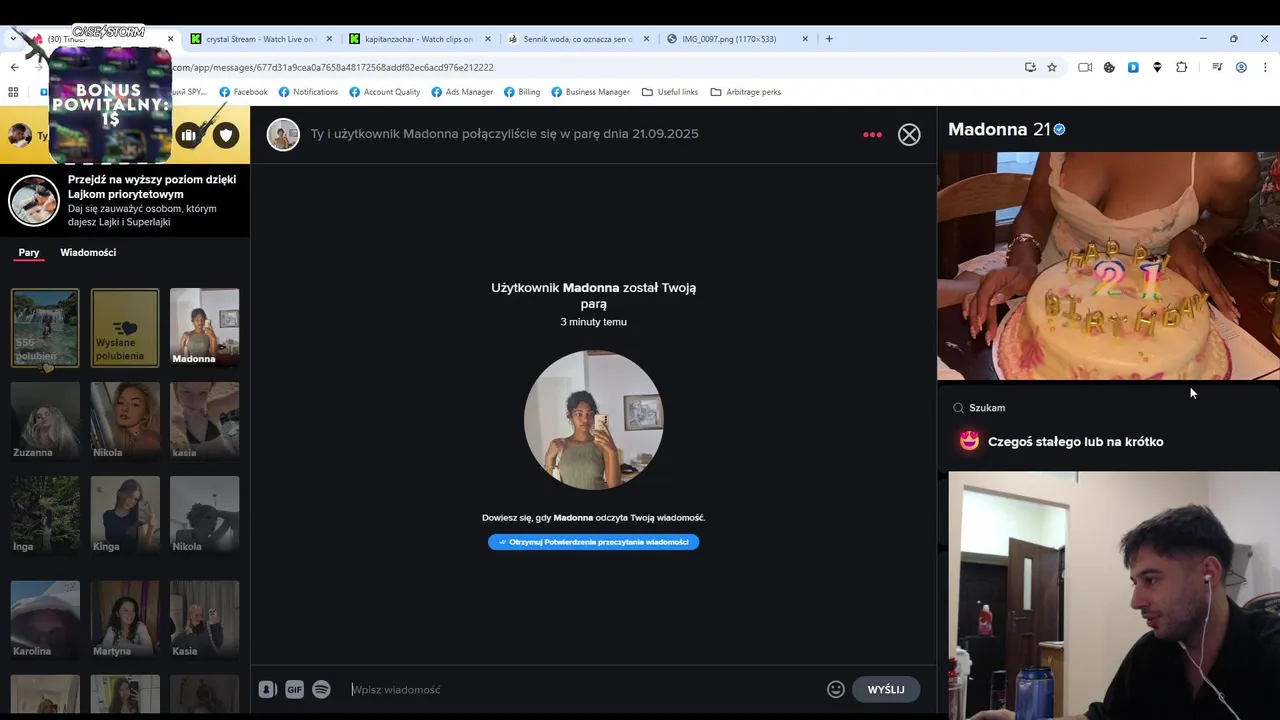
Task: Click the media control toolbar icon
Action: click(1217, 67)
